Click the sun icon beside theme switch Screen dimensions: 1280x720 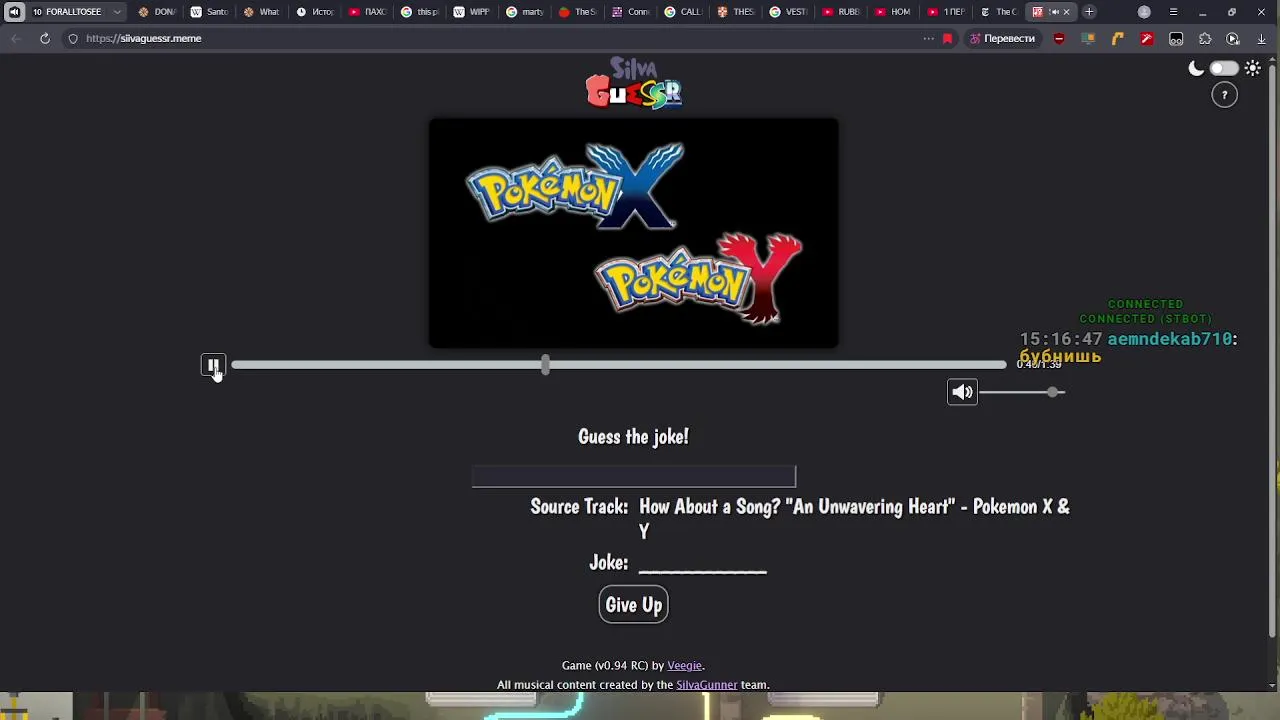[x=1253, y=68]
